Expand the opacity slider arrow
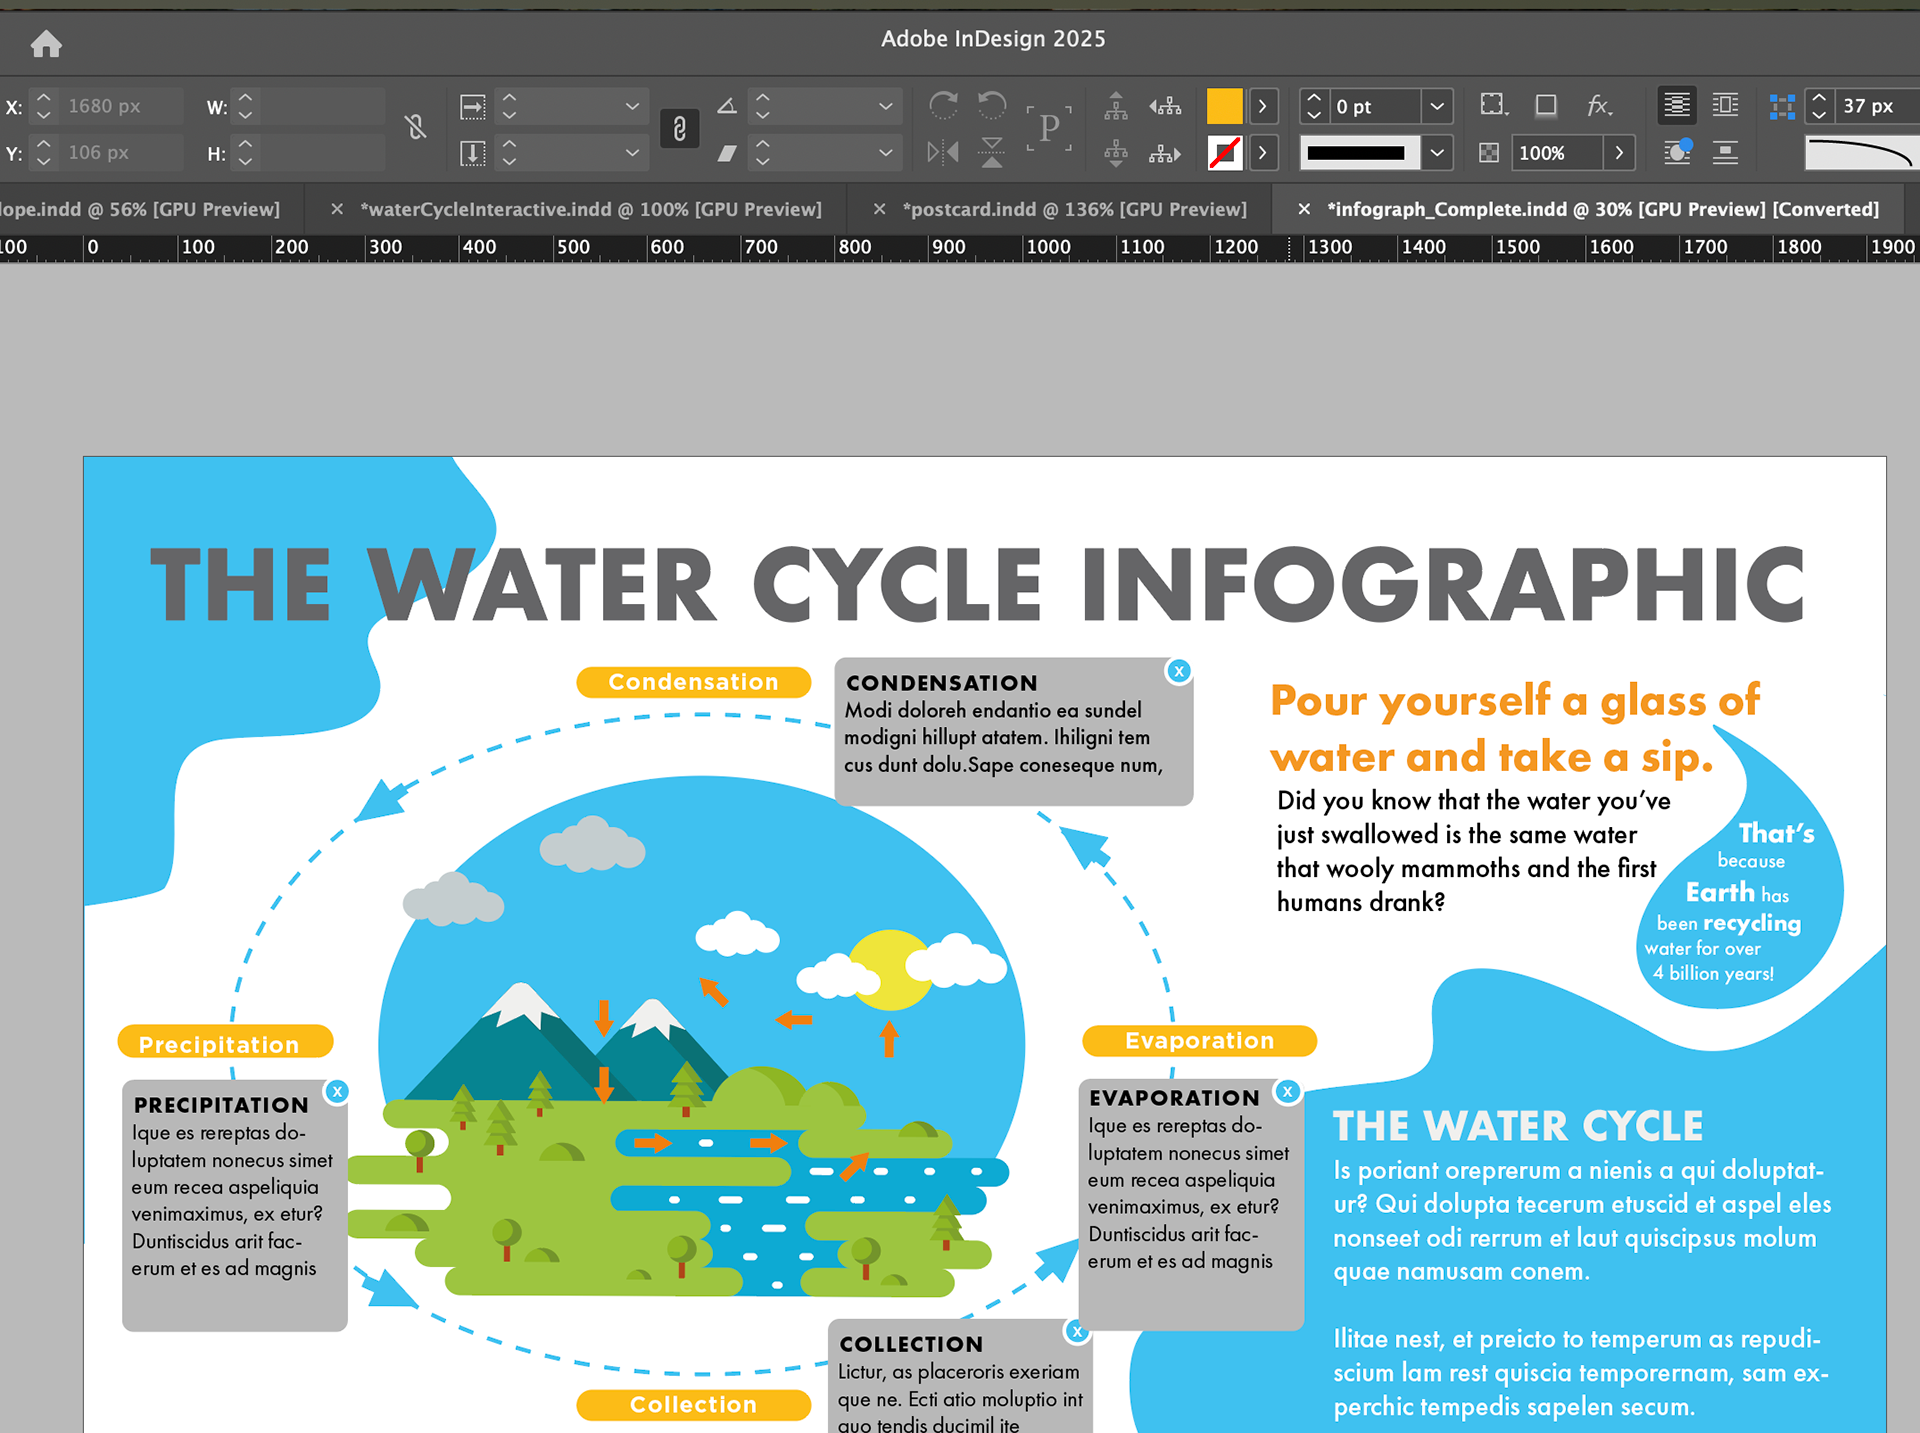 (x=1619, y=153)
